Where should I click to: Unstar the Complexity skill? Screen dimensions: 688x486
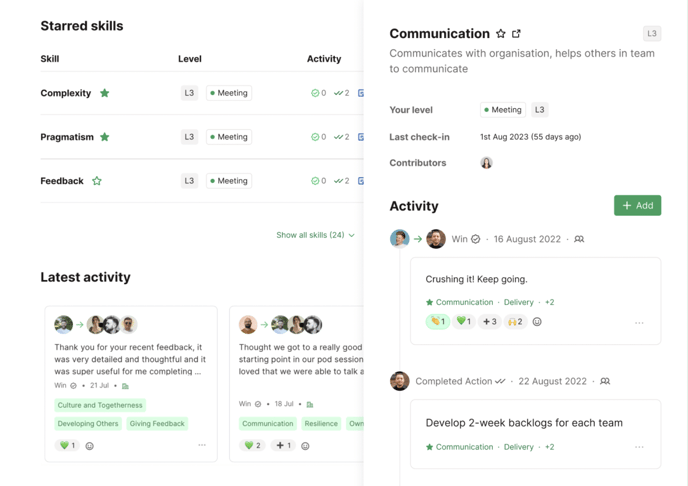click(x=105, y=93)
